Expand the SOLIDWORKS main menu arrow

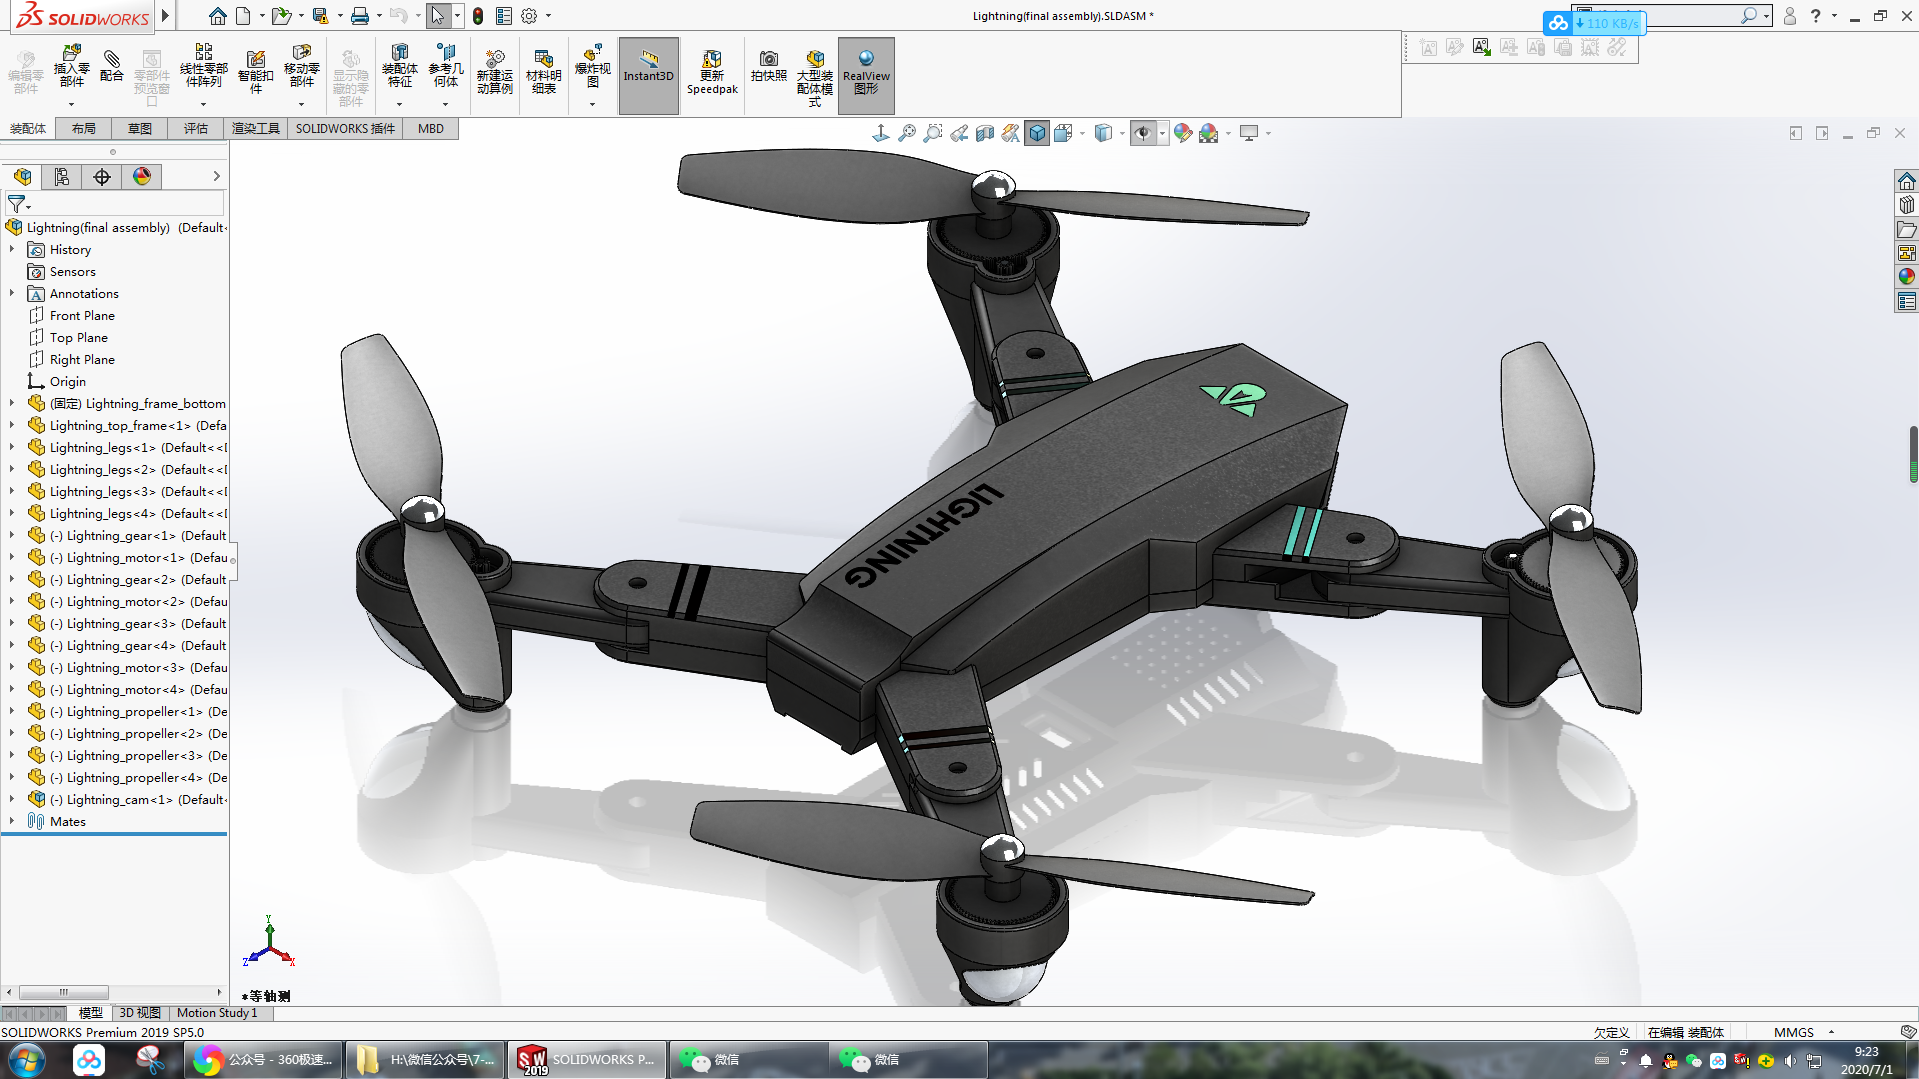[165, 16]
